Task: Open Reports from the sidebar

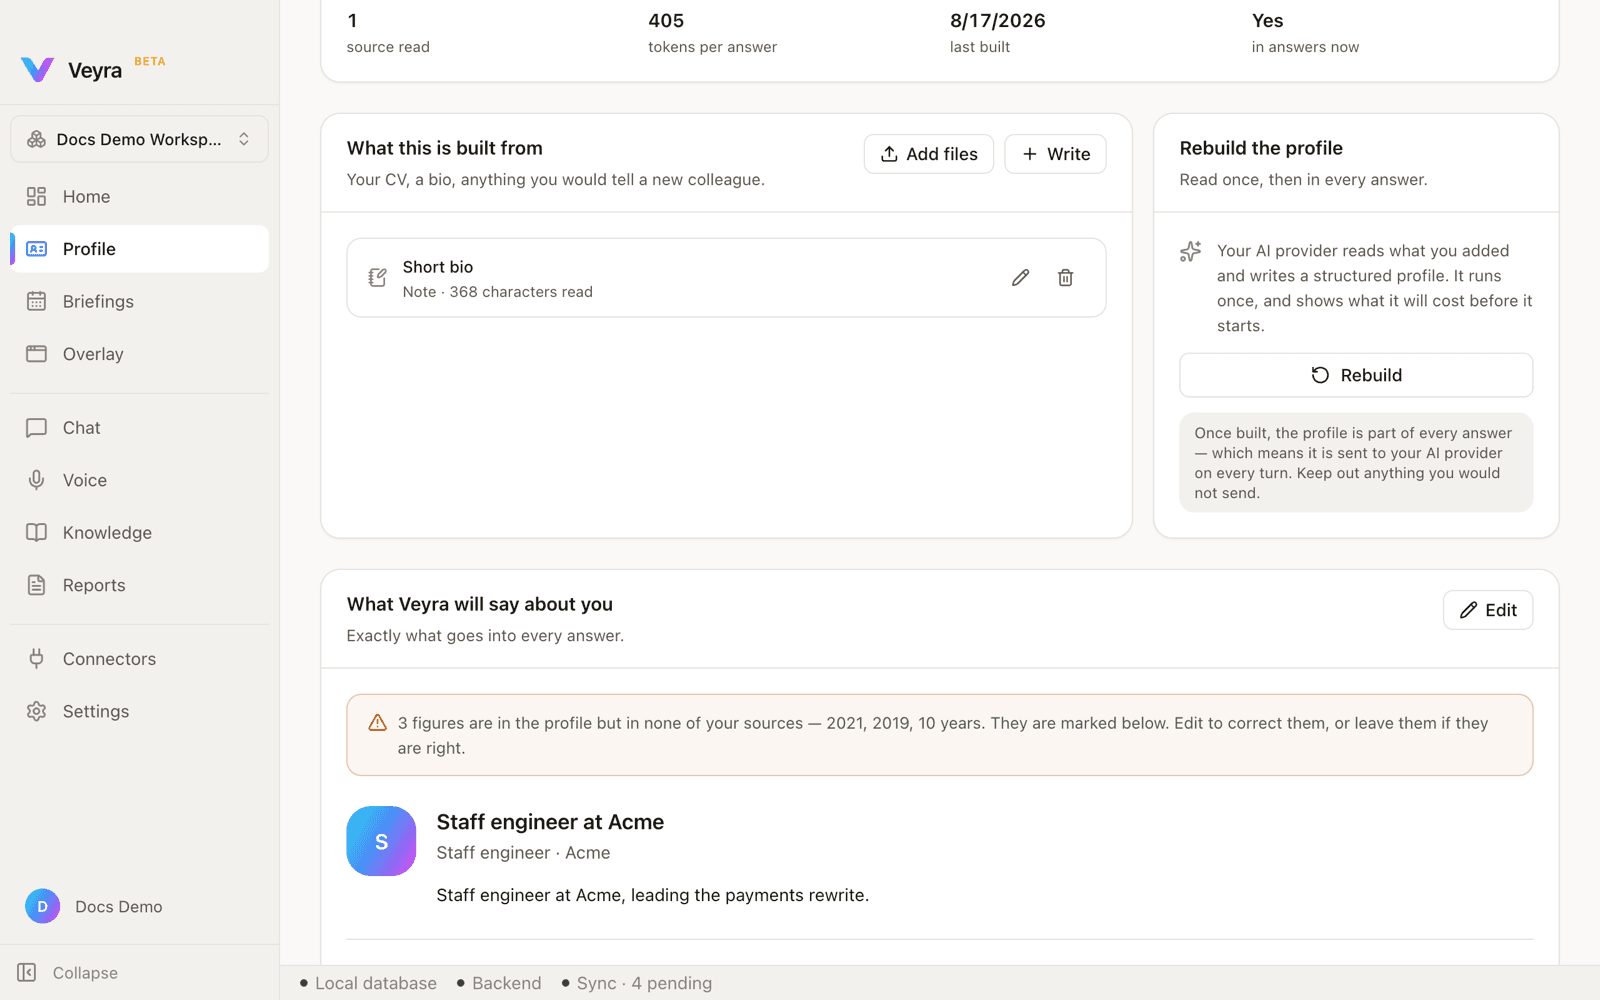Action: 139,585
